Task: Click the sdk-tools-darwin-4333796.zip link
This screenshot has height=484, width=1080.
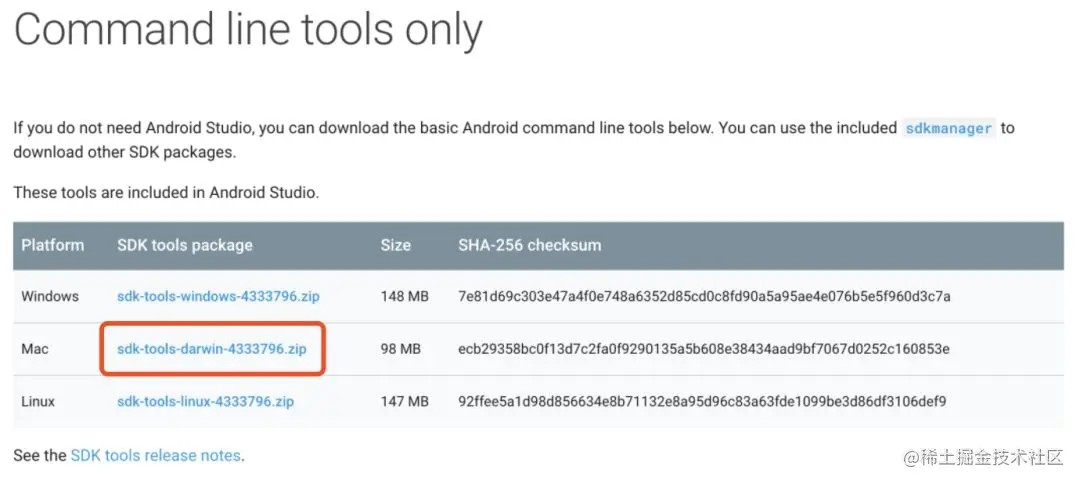Action: [x=212, y=349]
